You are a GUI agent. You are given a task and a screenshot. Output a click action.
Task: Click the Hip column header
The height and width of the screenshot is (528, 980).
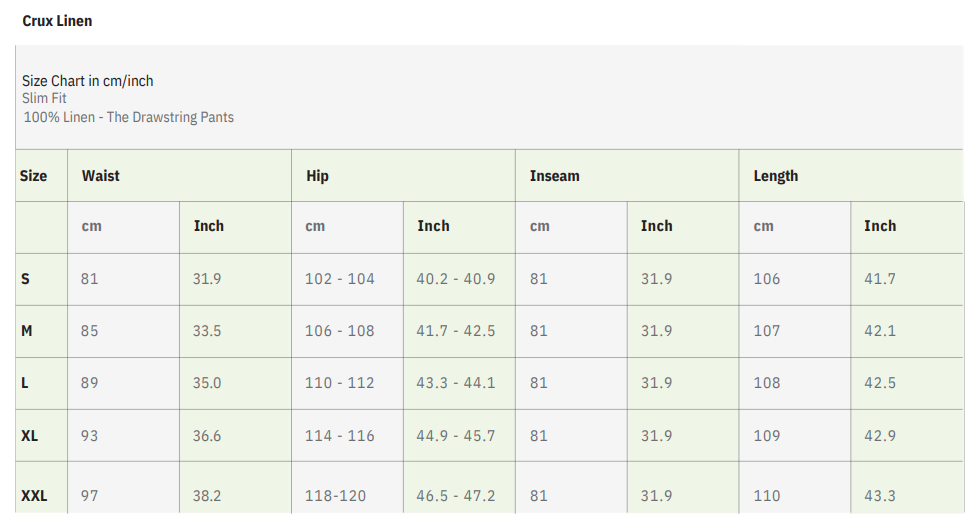click(317, 176)
